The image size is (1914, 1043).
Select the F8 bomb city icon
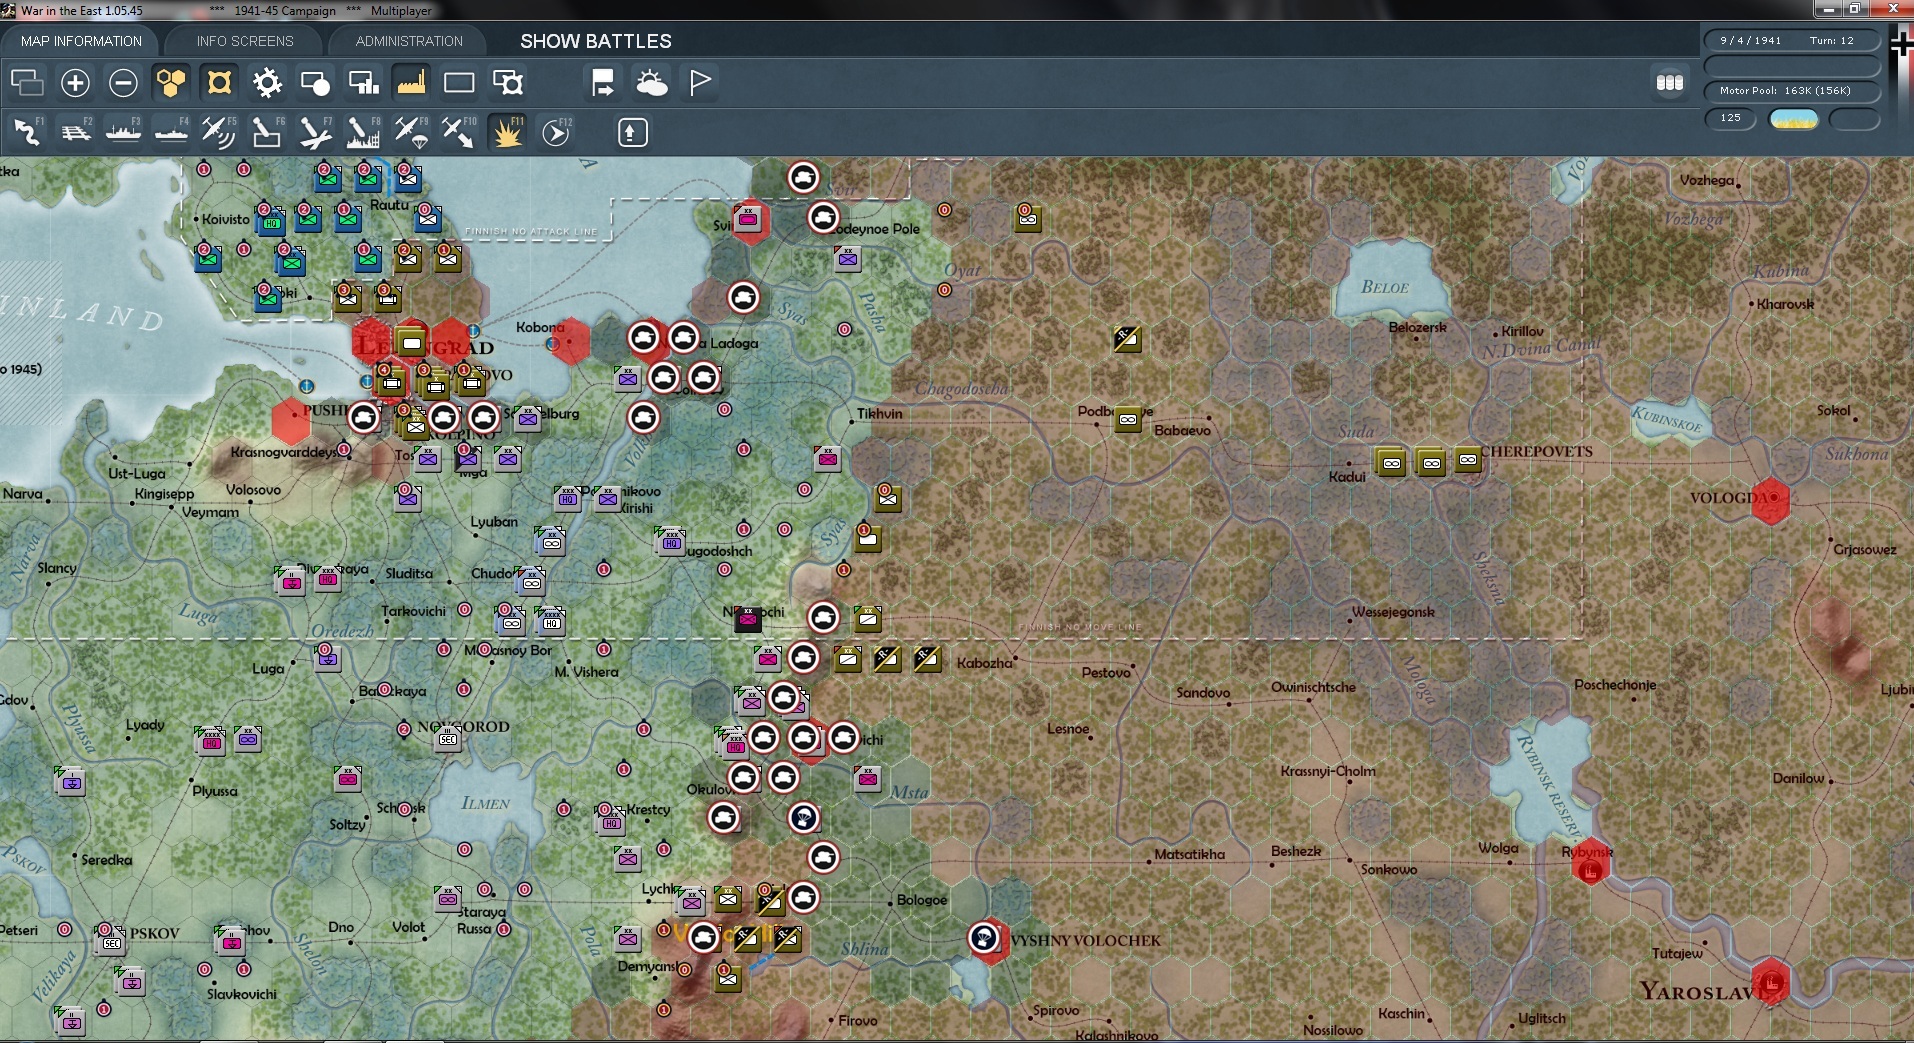click(x=363, y=132)
